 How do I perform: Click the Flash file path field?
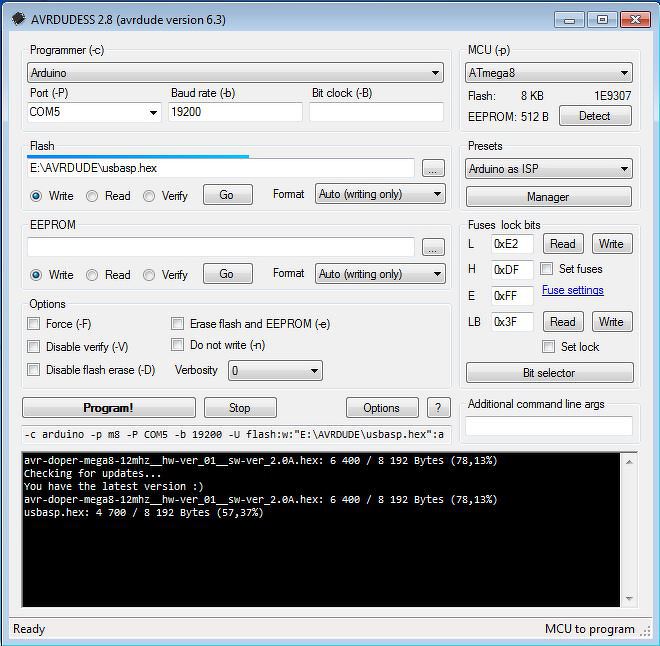coord(221,168)
